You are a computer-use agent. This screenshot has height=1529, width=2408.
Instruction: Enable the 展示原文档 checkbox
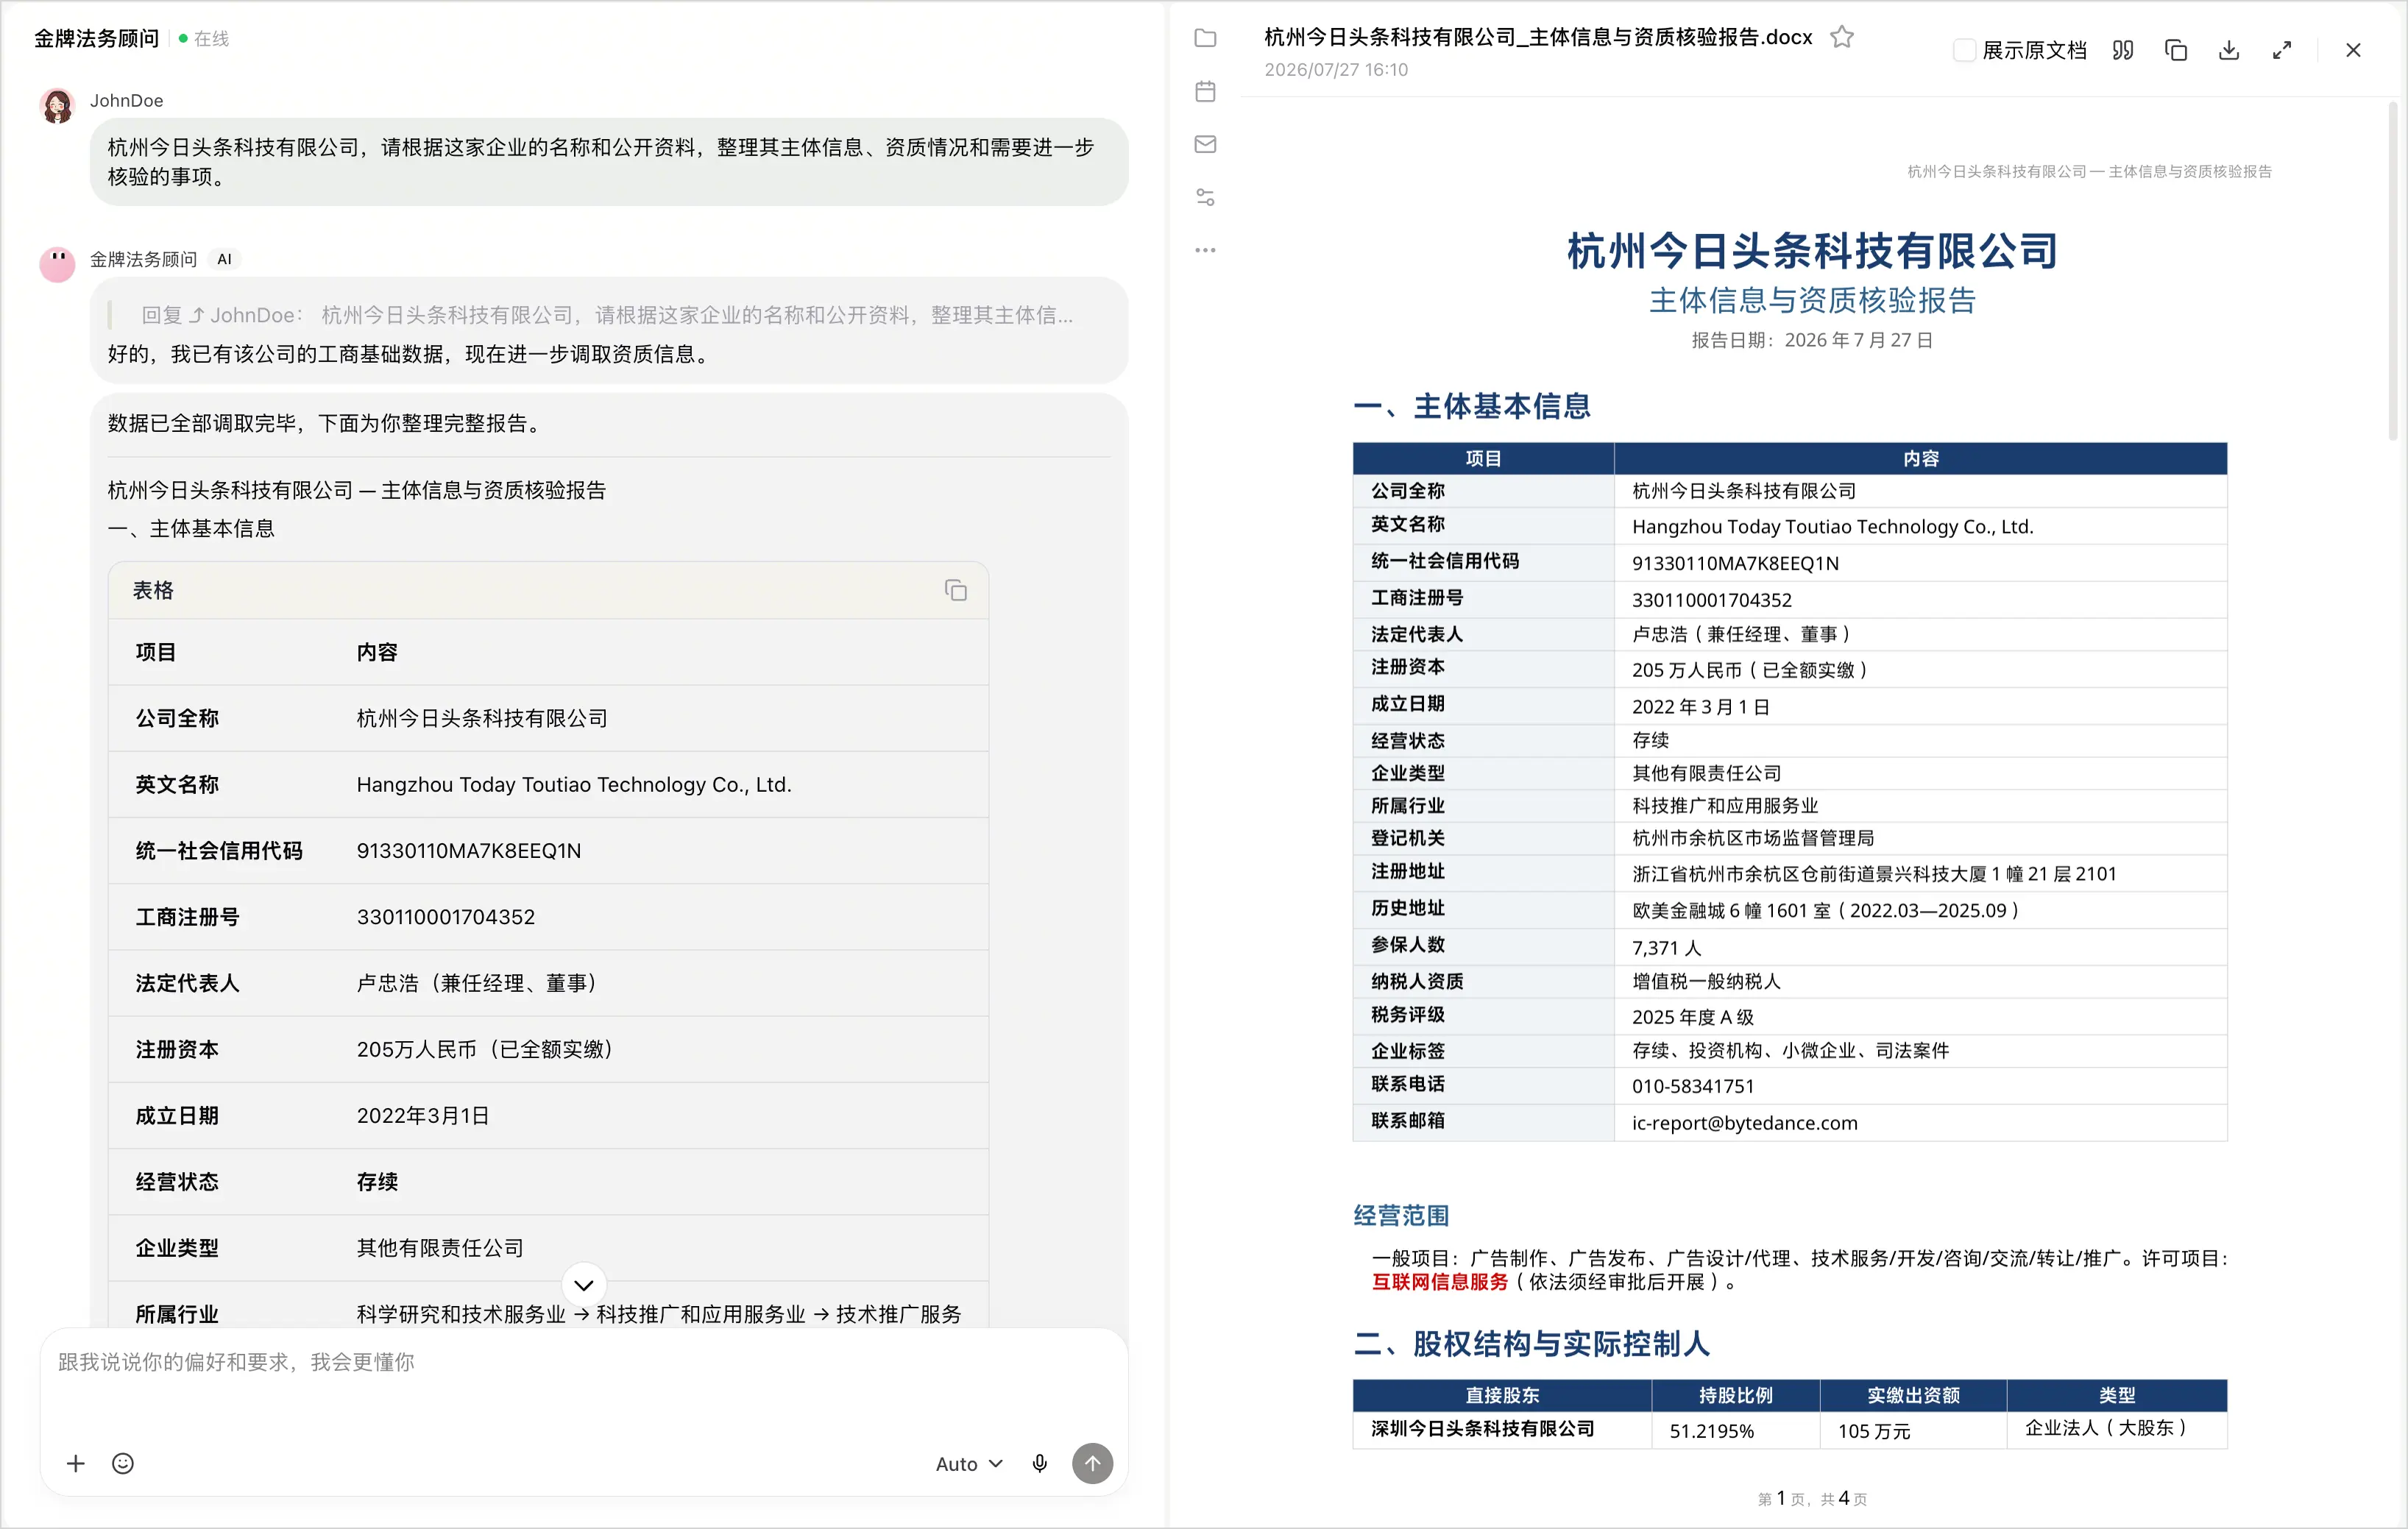1964,50
